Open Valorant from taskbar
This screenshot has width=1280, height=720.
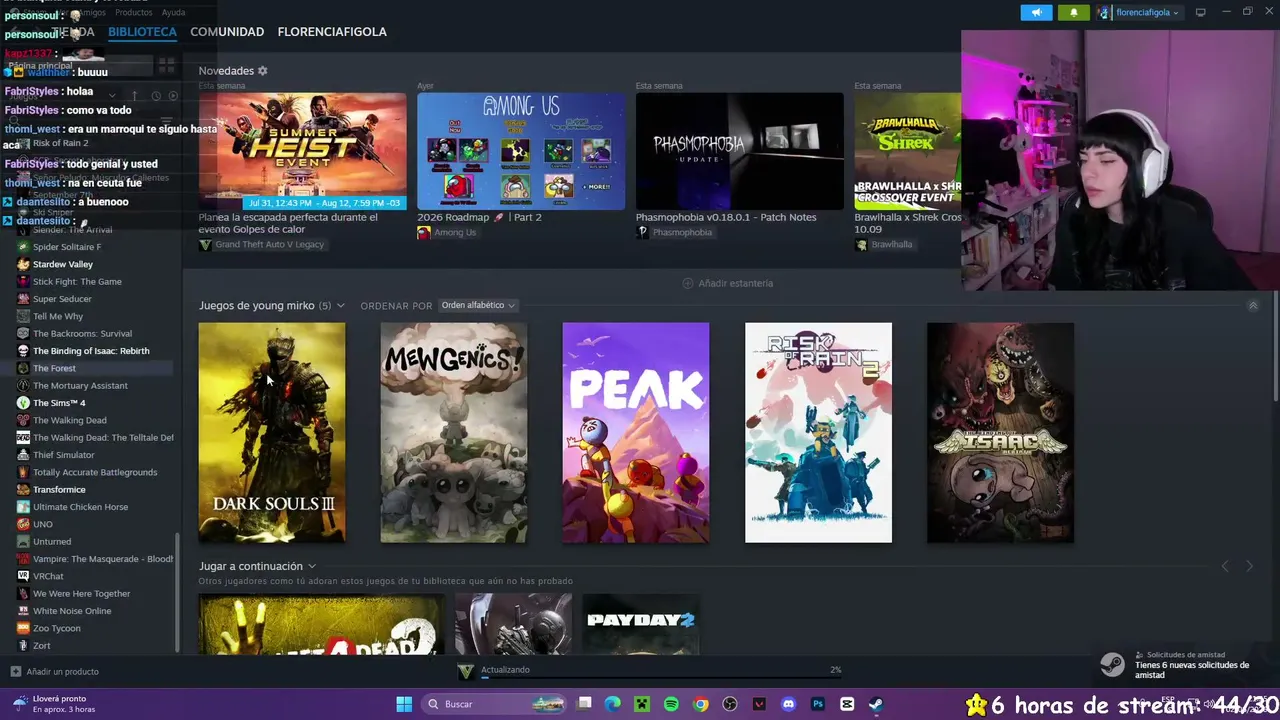759,704
